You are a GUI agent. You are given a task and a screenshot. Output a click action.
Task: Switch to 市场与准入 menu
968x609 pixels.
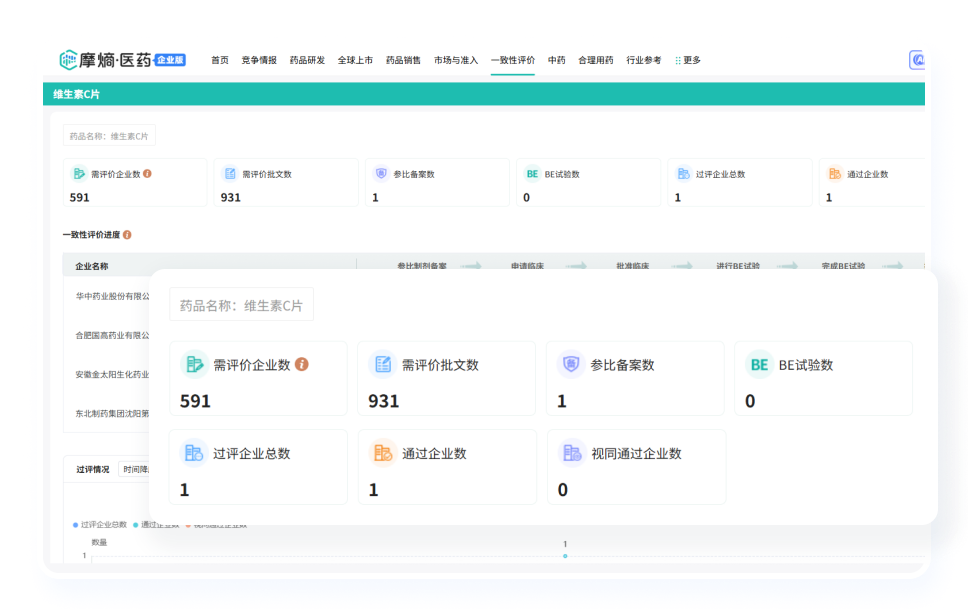tap(456, 60)
